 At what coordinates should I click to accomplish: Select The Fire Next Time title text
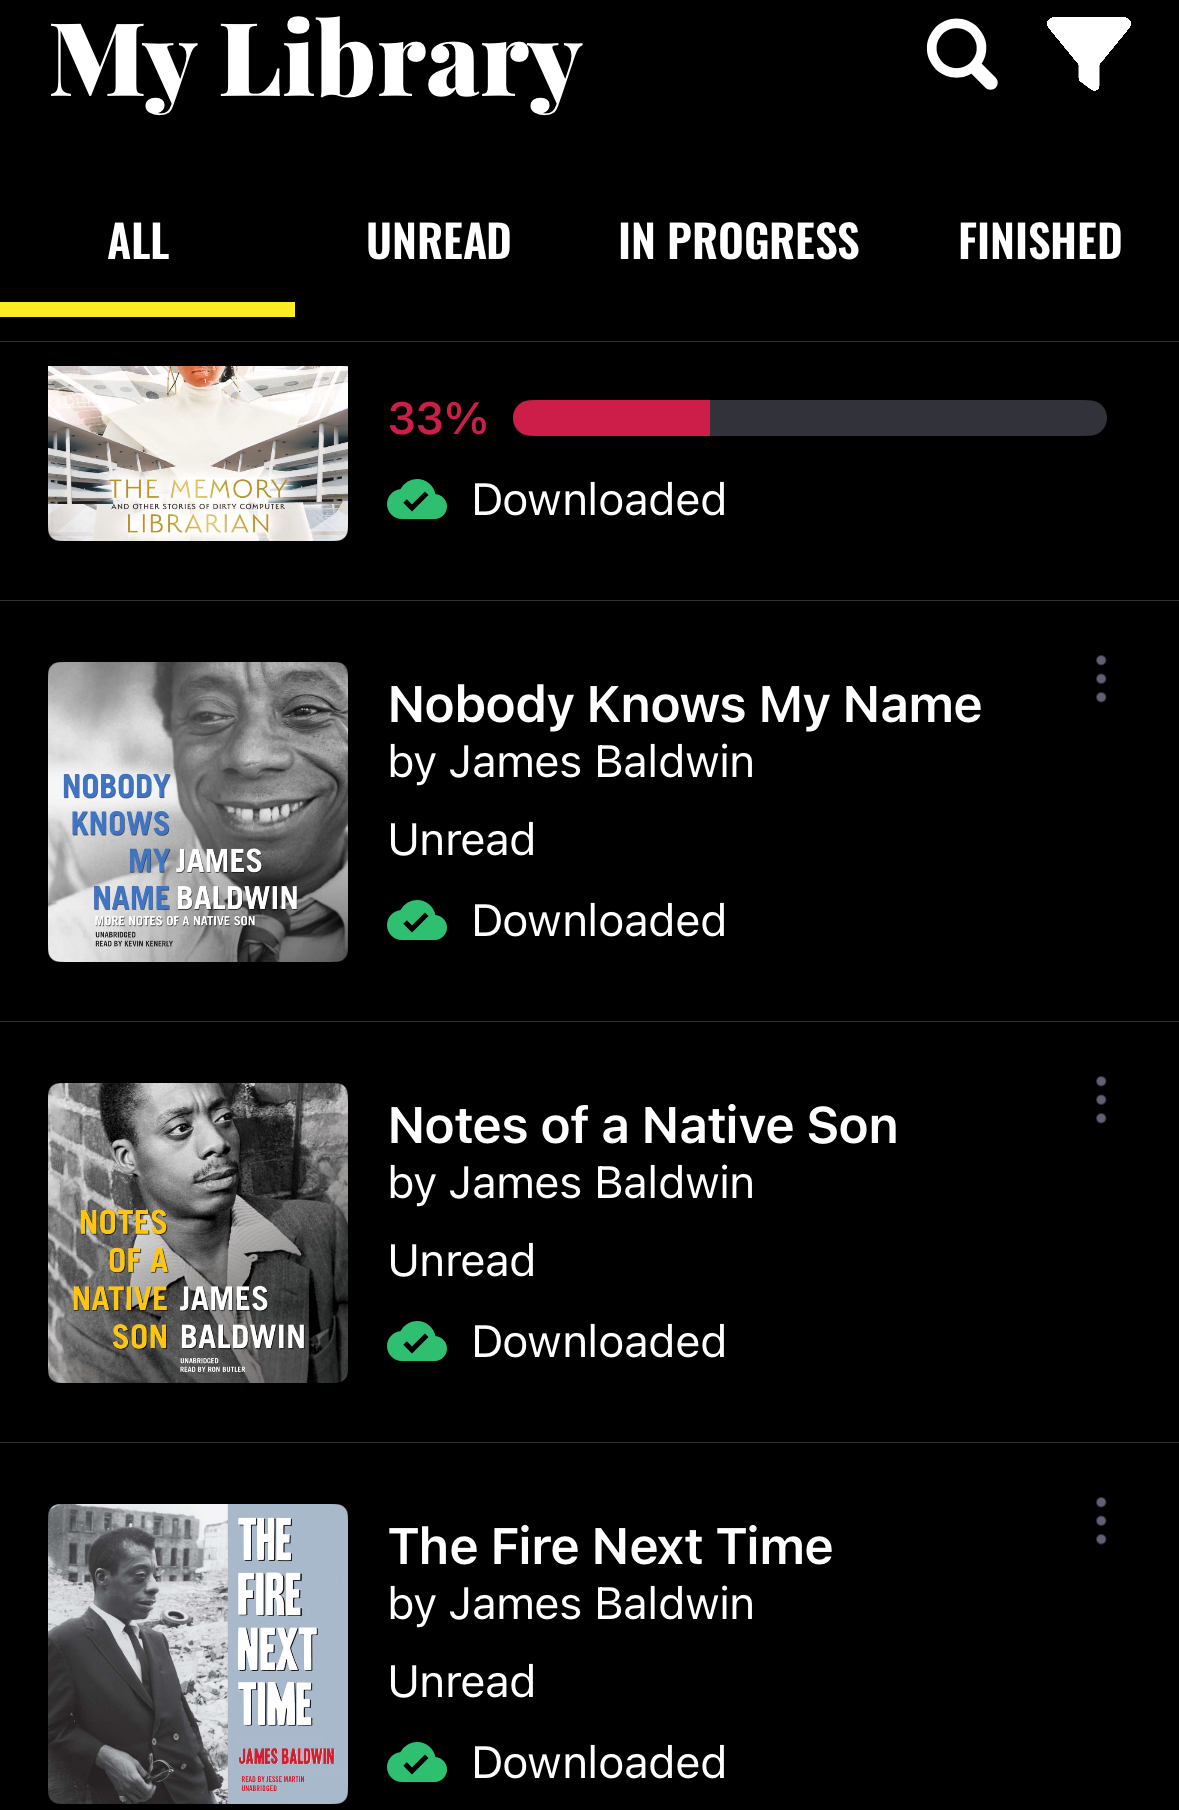(611, 1546)
